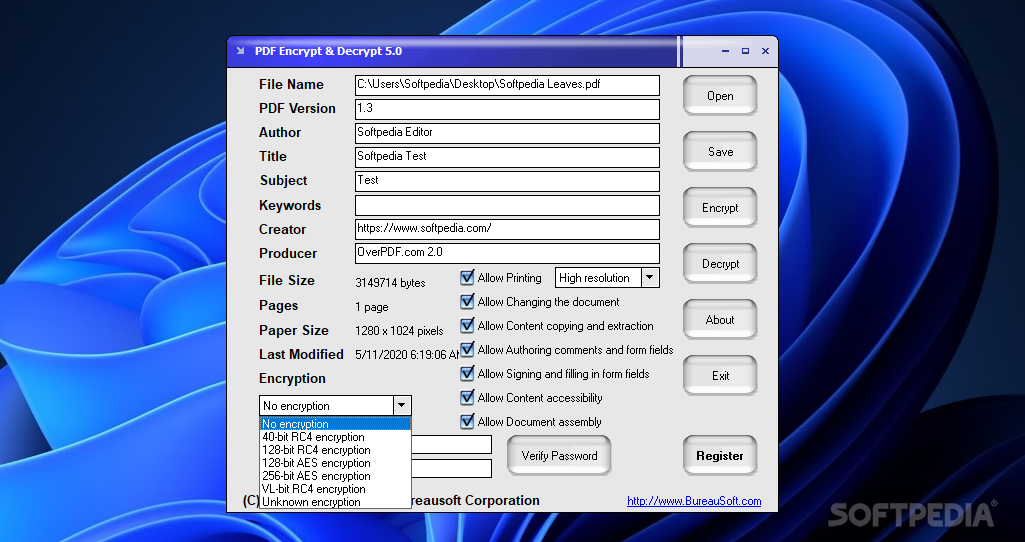Click the Last Modified date value
Image resolution: width=1025 pixels, height=542 pixels.
[x=407, y=355]
